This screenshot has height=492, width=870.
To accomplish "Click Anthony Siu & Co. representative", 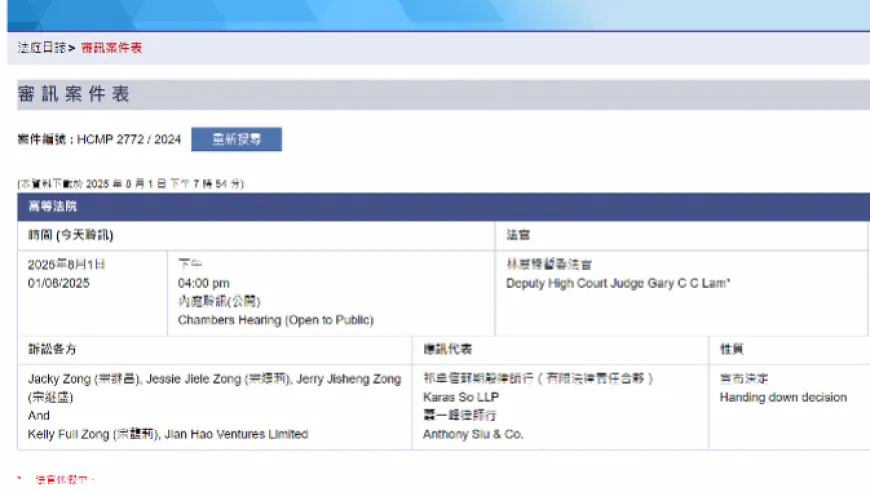I will [x=472, y=434].
